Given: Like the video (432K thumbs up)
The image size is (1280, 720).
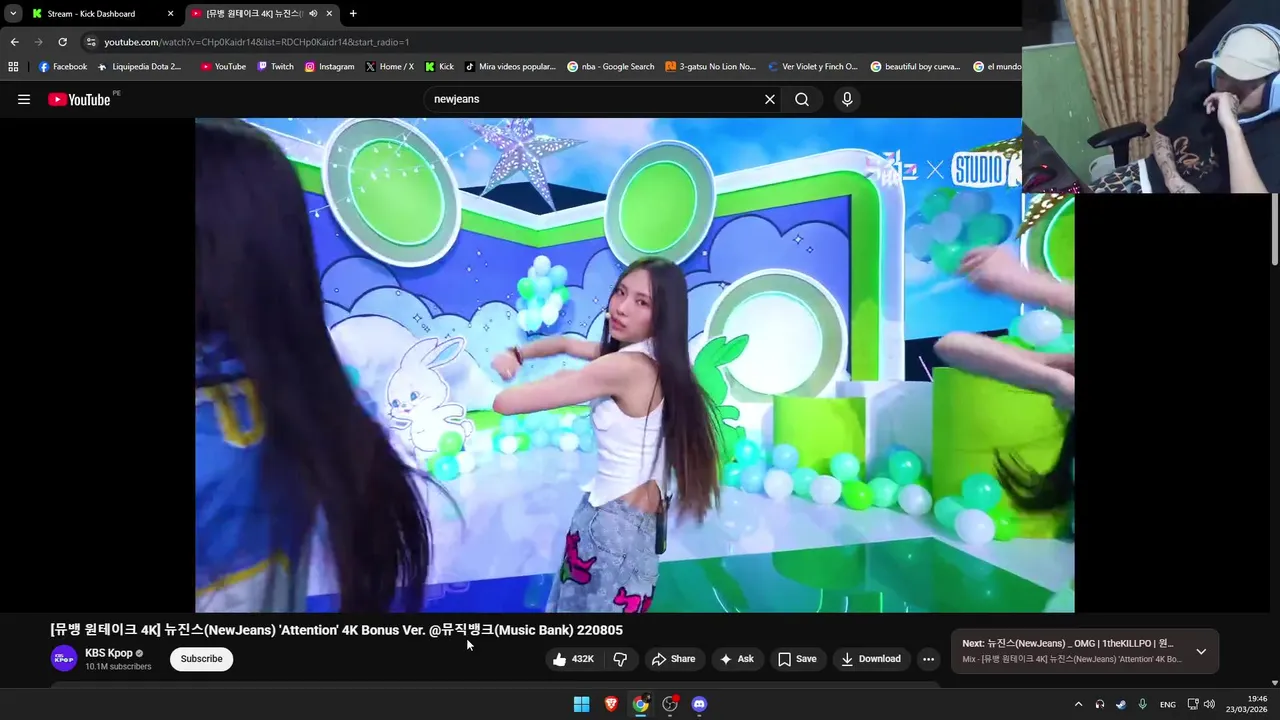Looking at the screenshot, I should (573, 659).
